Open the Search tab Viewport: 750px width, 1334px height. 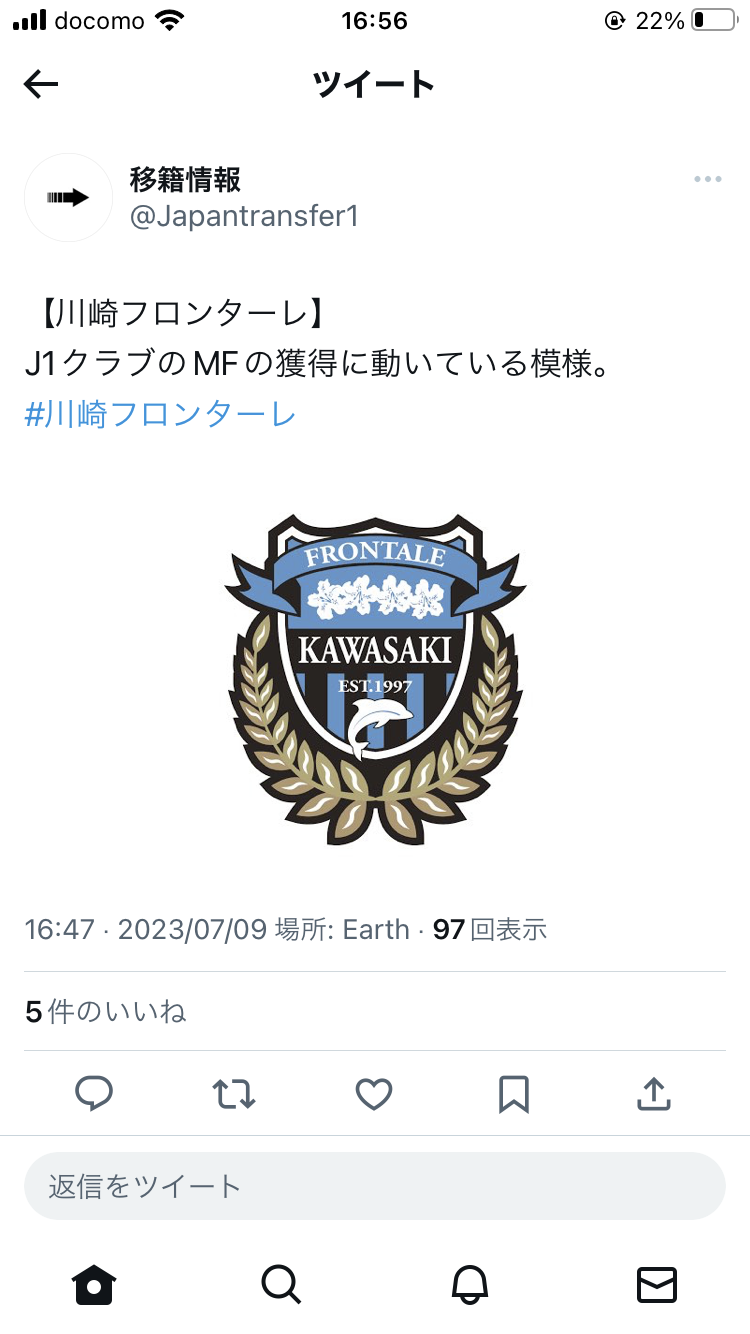281,1284
